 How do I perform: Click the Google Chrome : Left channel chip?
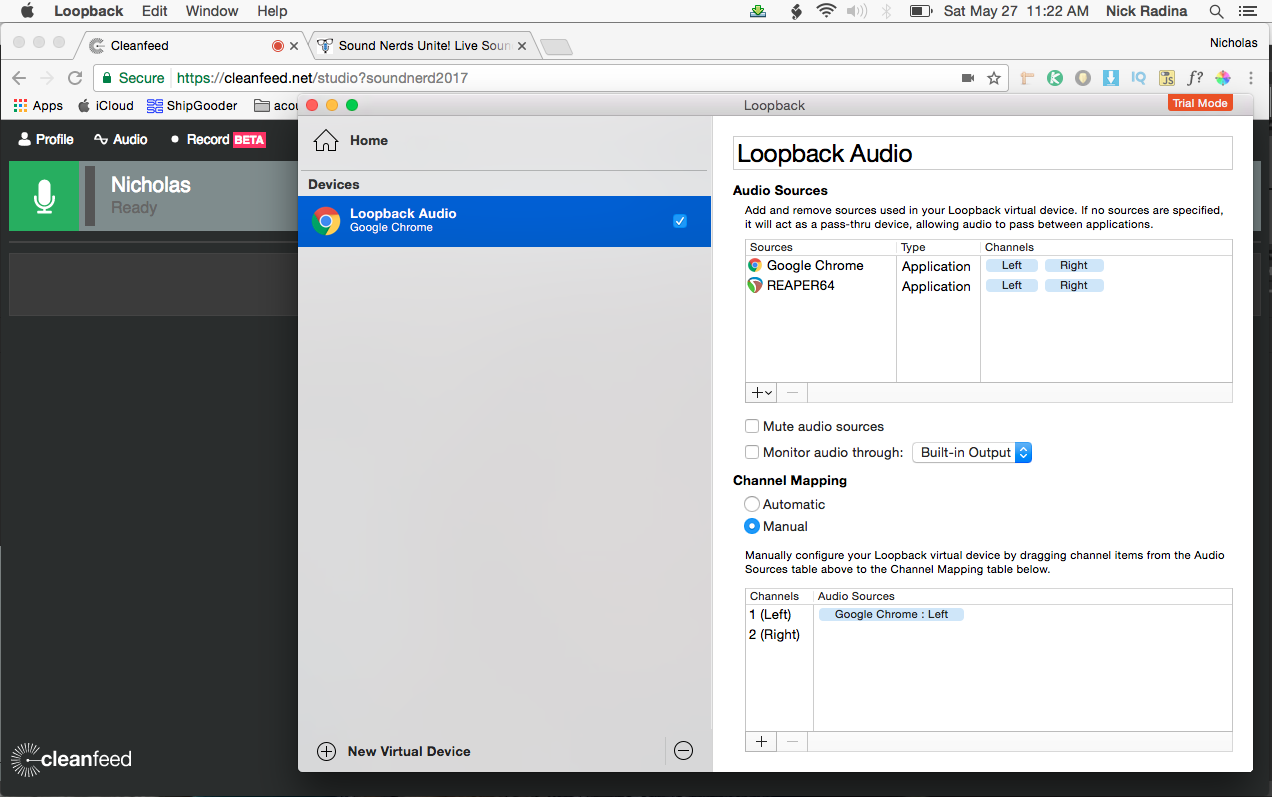890,614
